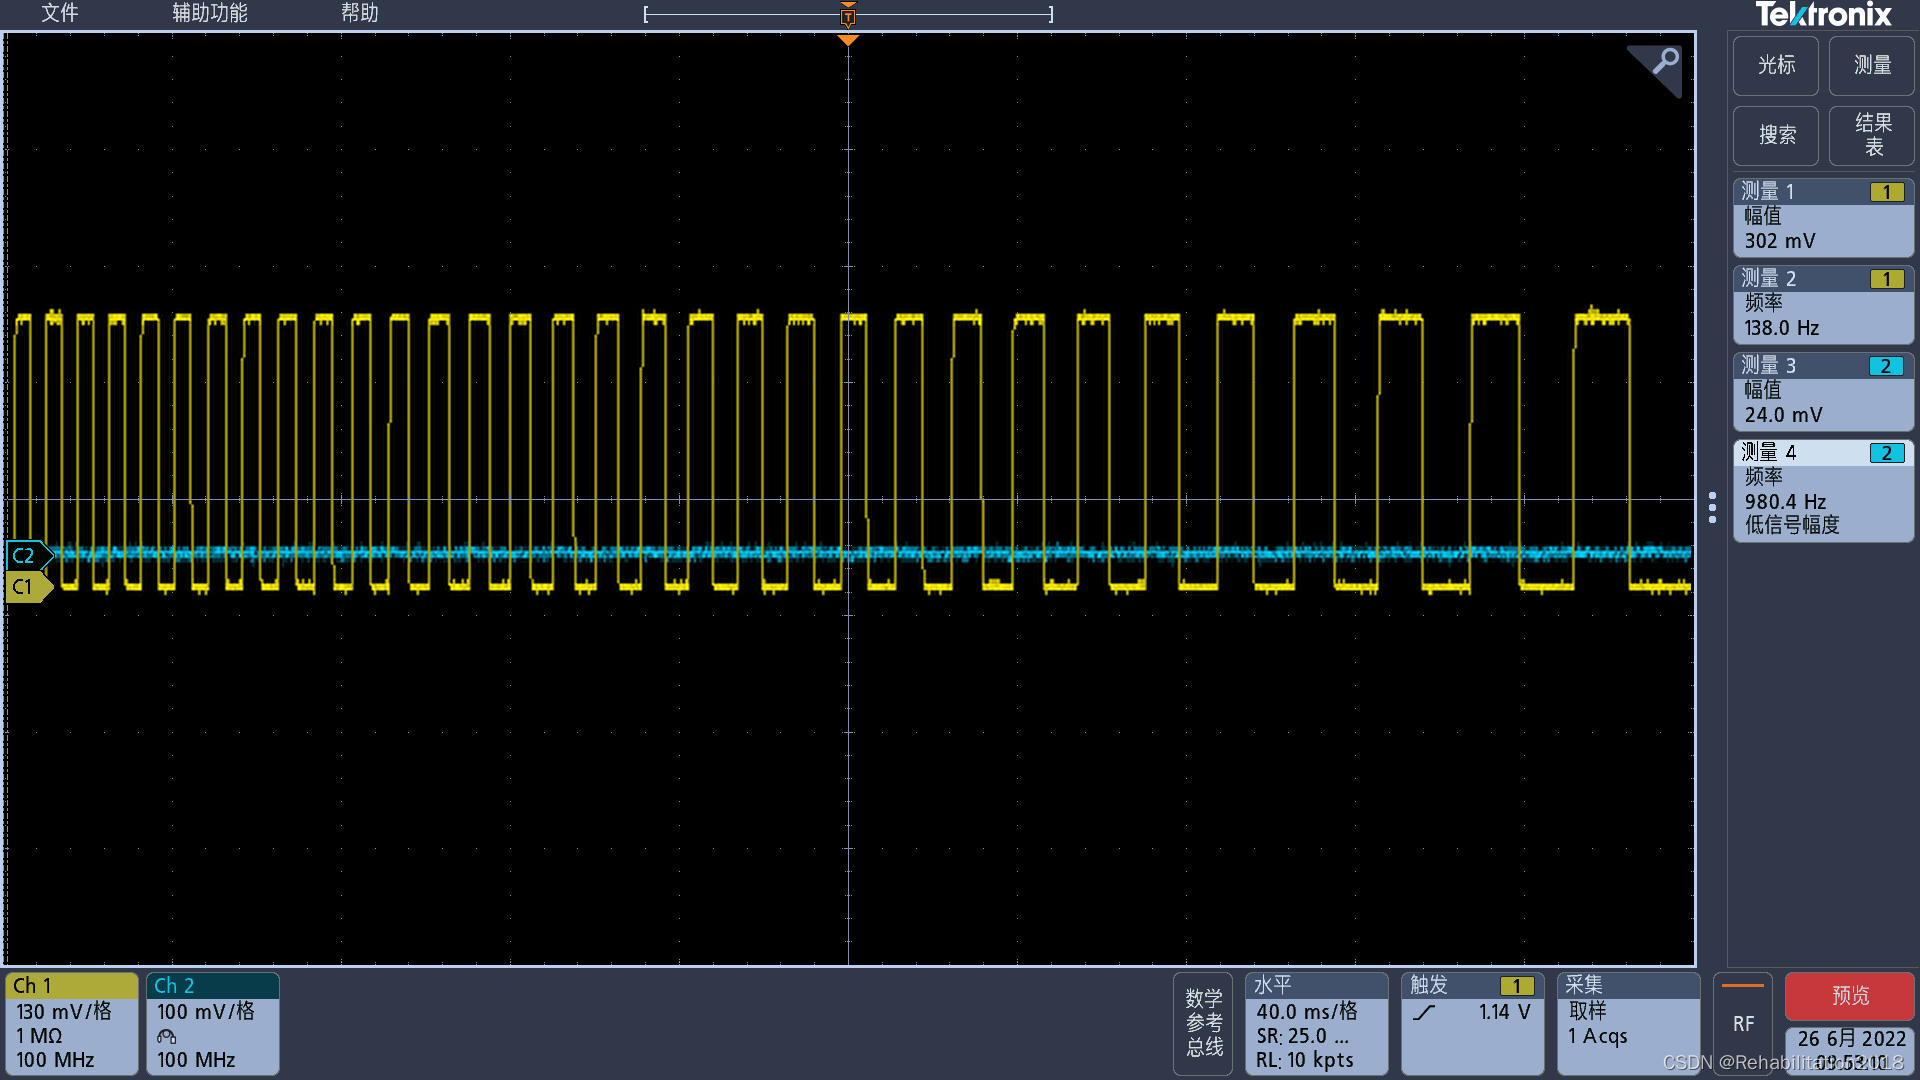Image resolution: width=1920 pixels, height=1080 pixels.
Task: Open the Ch 2 settings badge
Action: pos(213,1023)
